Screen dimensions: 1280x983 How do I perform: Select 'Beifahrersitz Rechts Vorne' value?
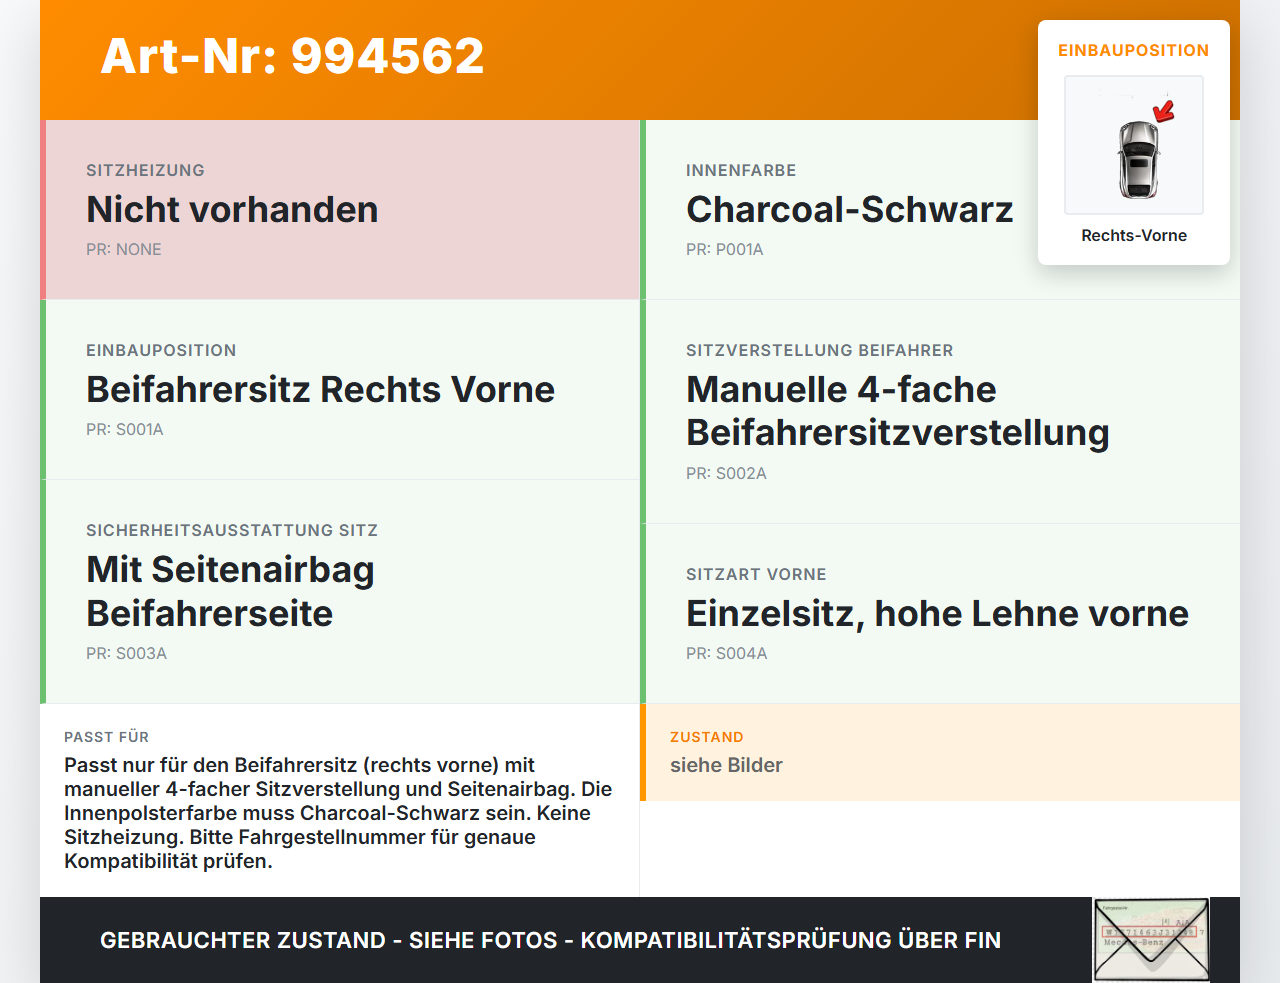click(x=320, y=389)
